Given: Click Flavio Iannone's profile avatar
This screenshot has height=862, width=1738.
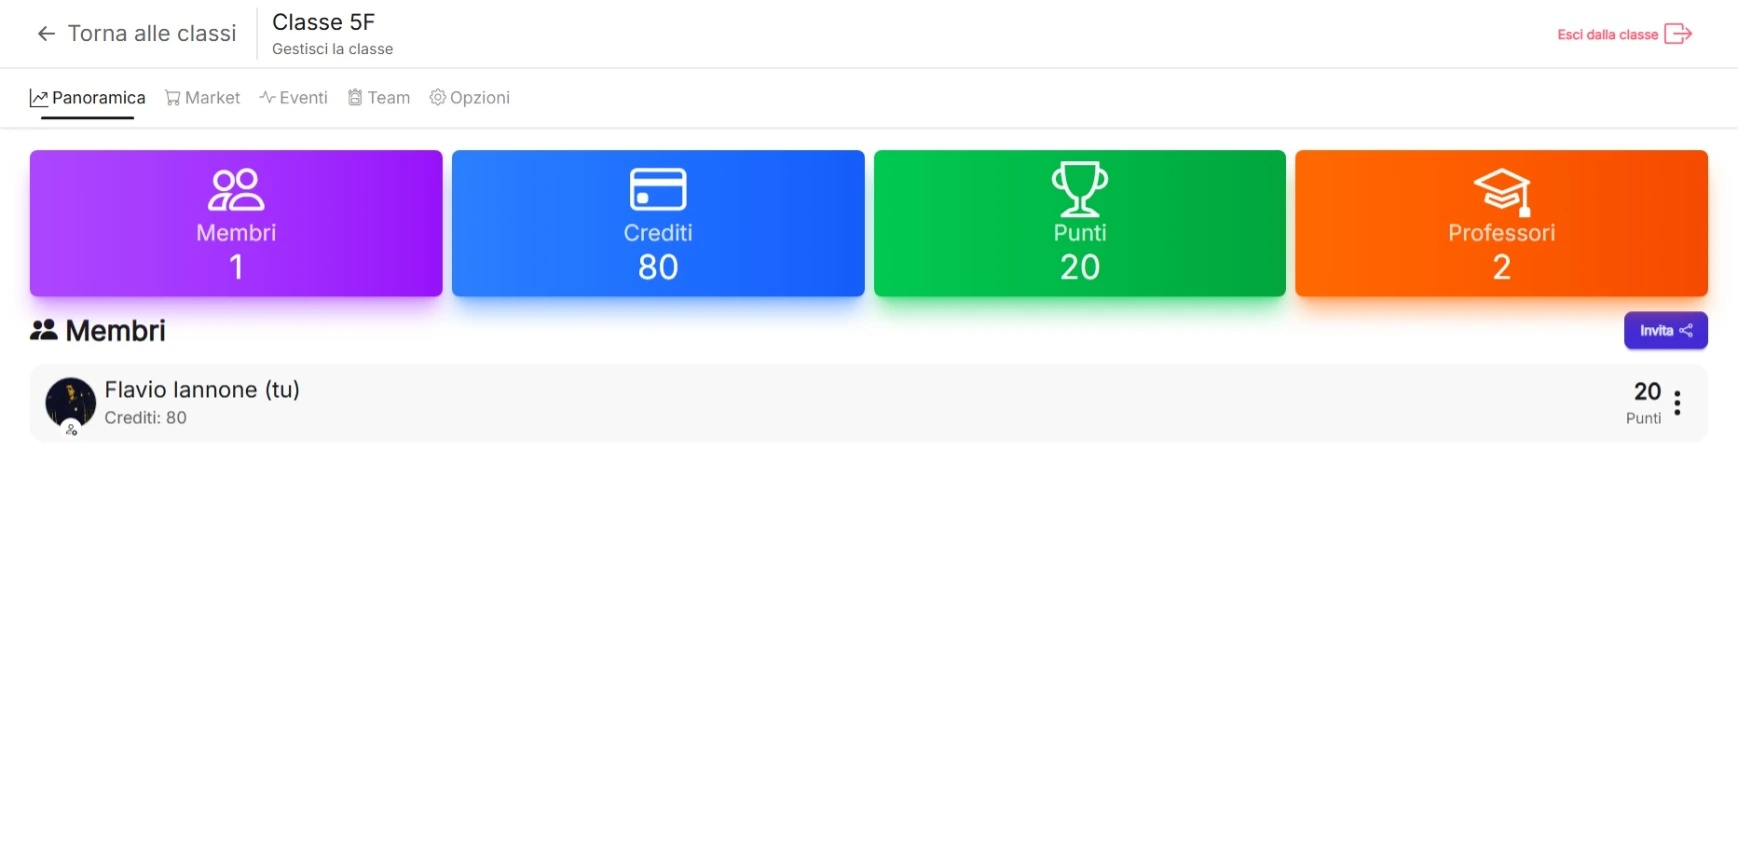Looking at the screenshot, I should click(x=70, y=402).
